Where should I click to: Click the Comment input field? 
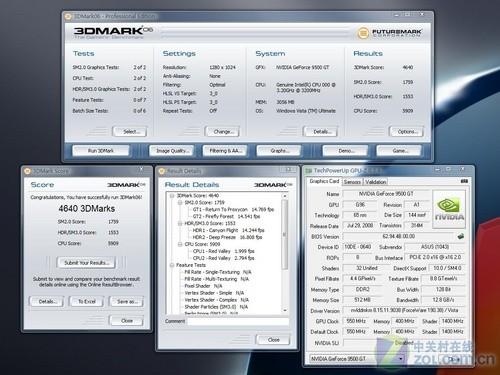[x=238, y=321]
